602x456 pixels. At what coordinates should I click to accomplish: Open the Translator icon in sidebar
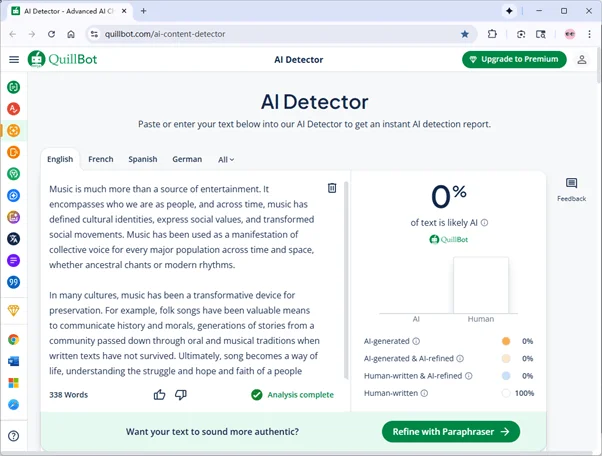coord(14,239)
